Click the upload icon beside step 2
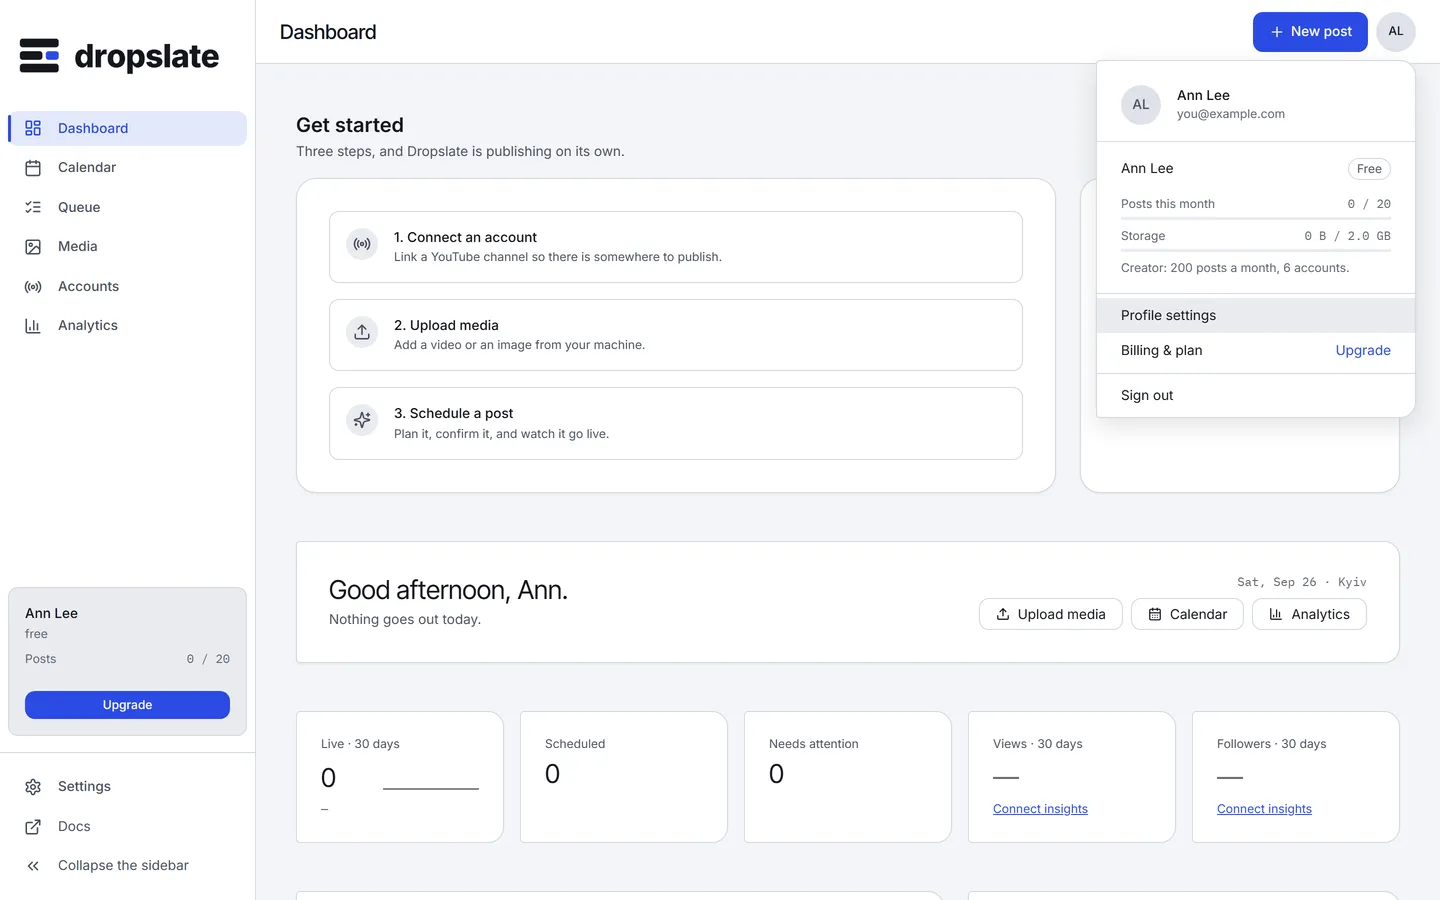The image size is (1440, 900). point(362,332)
